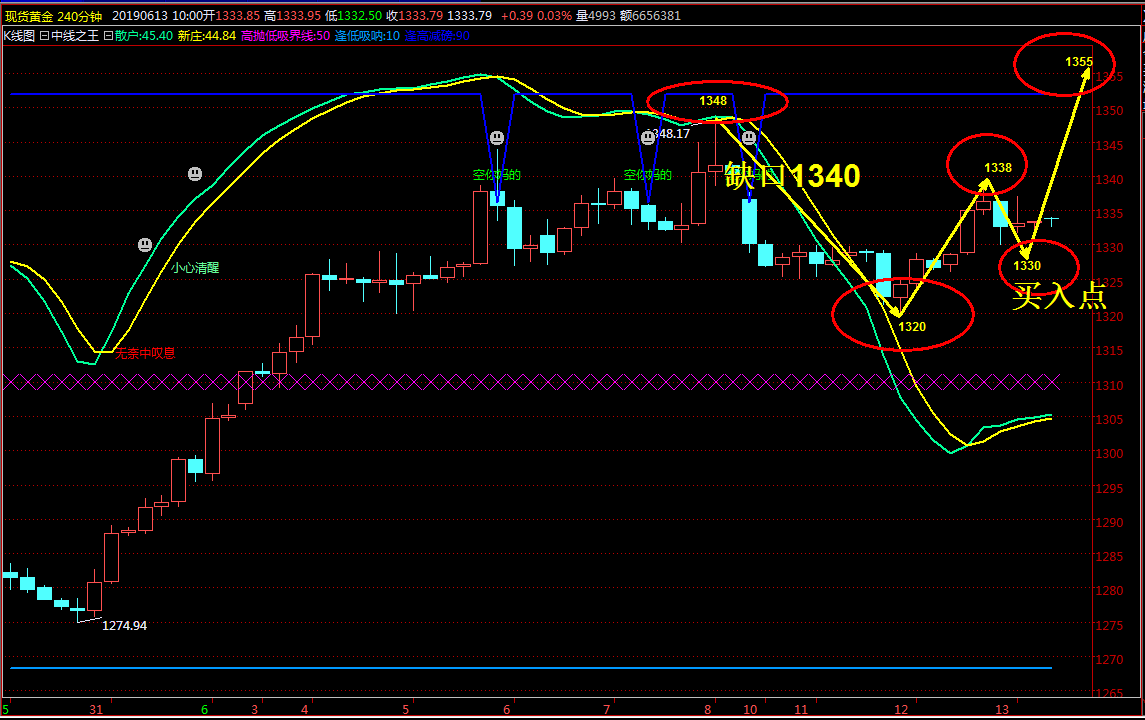Click the turnover 额6656381

[651, 15]
